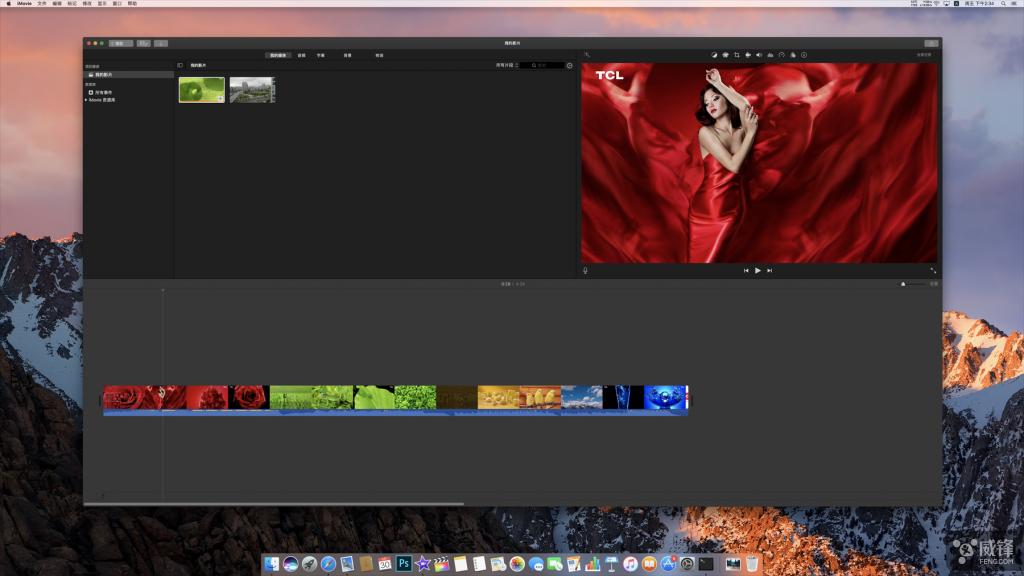
Task: Open the all clips filter dropdown
Action: coord(507,65)
